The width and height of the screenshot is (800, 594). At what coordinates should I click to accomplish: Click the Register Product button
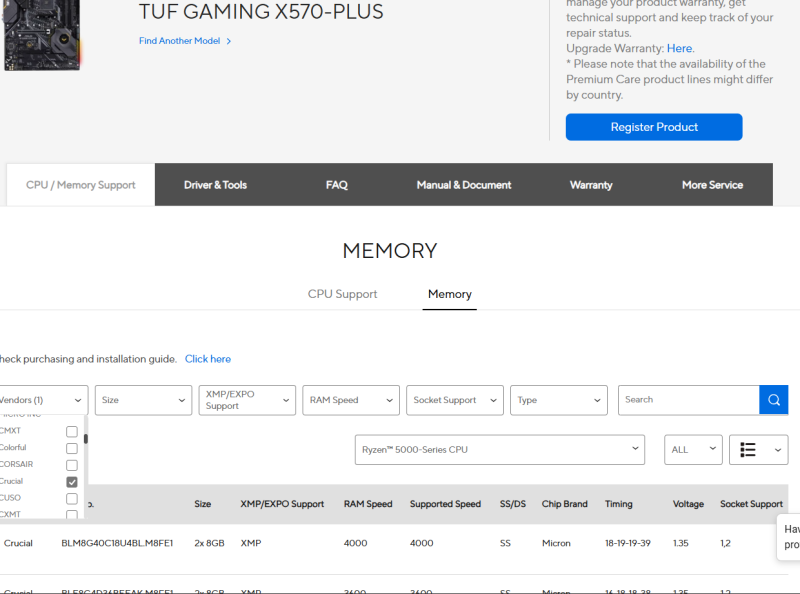[x=654, y=127]
